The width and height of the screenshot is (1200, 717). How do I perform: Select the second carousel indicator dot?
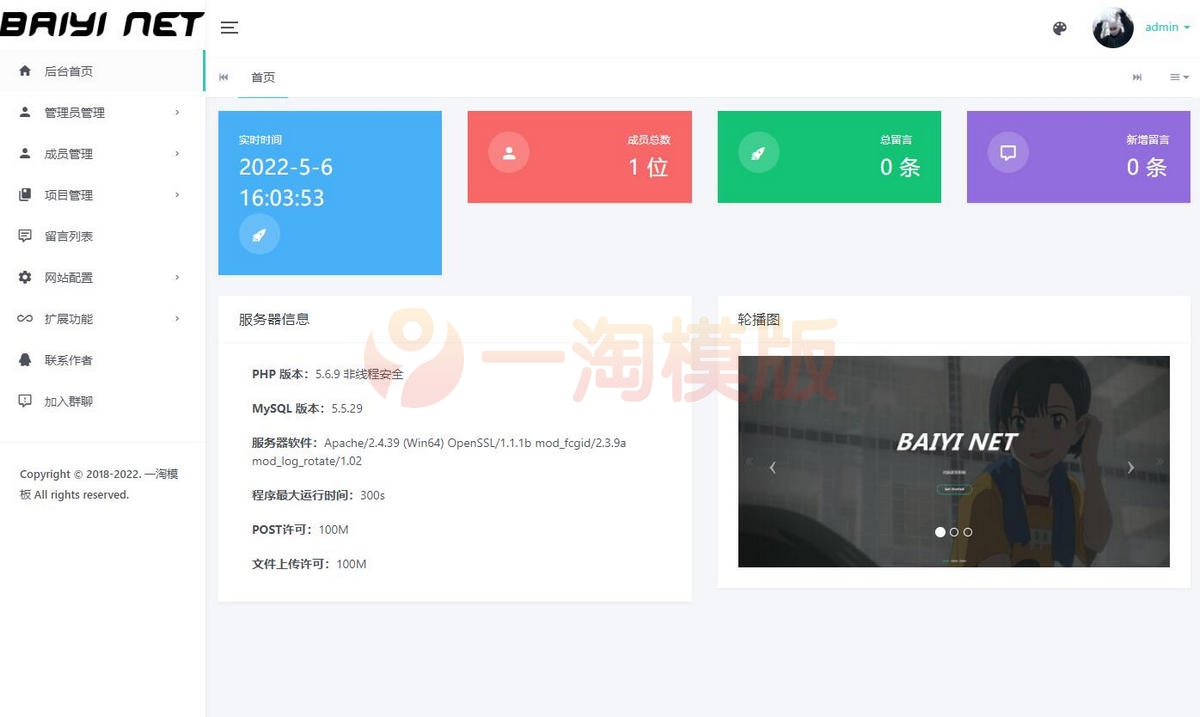[954, 532]
